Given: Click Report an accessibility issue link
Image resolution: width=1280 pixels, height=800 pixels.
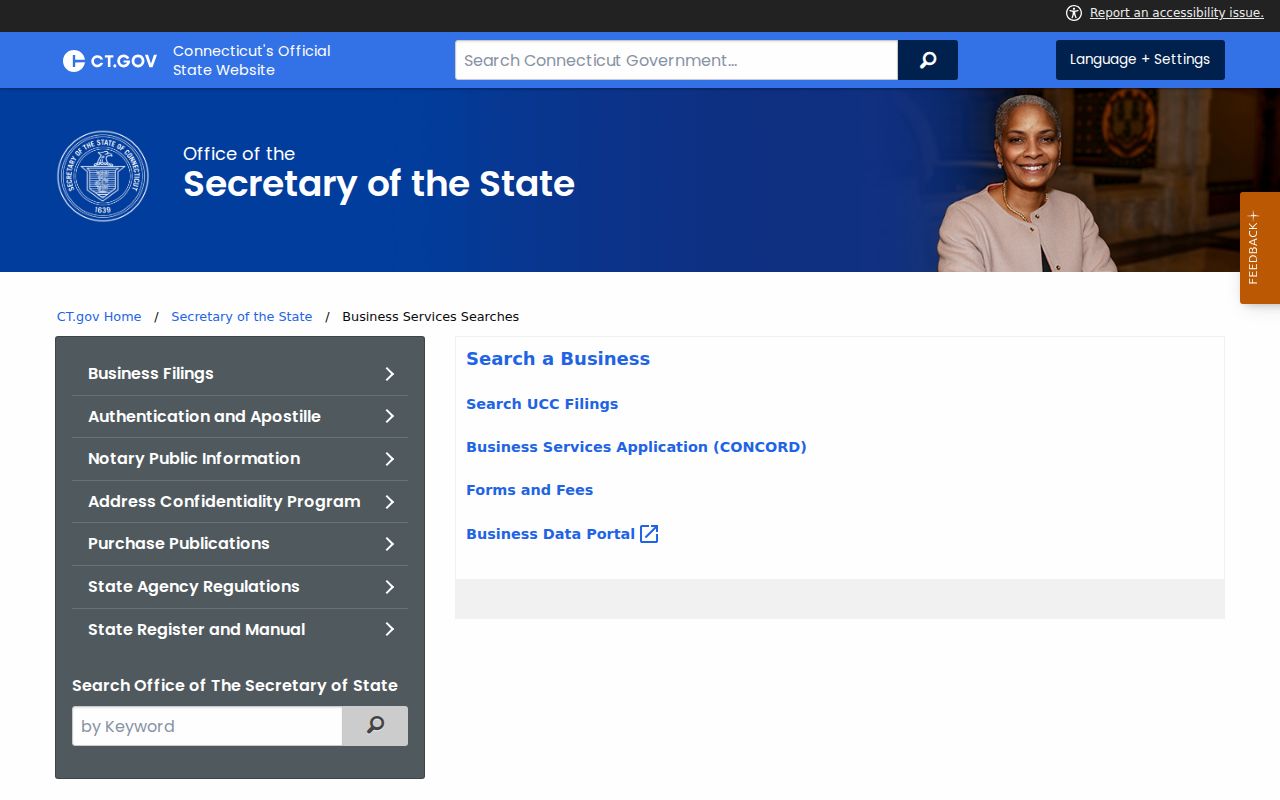Looking at the screenshot, I should (x=1177, y=13).
